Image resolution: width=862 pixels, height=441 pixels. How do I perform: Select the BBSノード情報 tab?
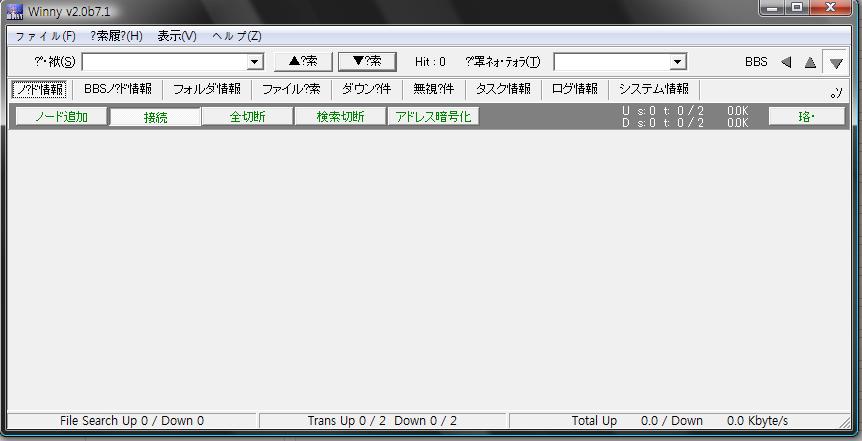(118, 89)
